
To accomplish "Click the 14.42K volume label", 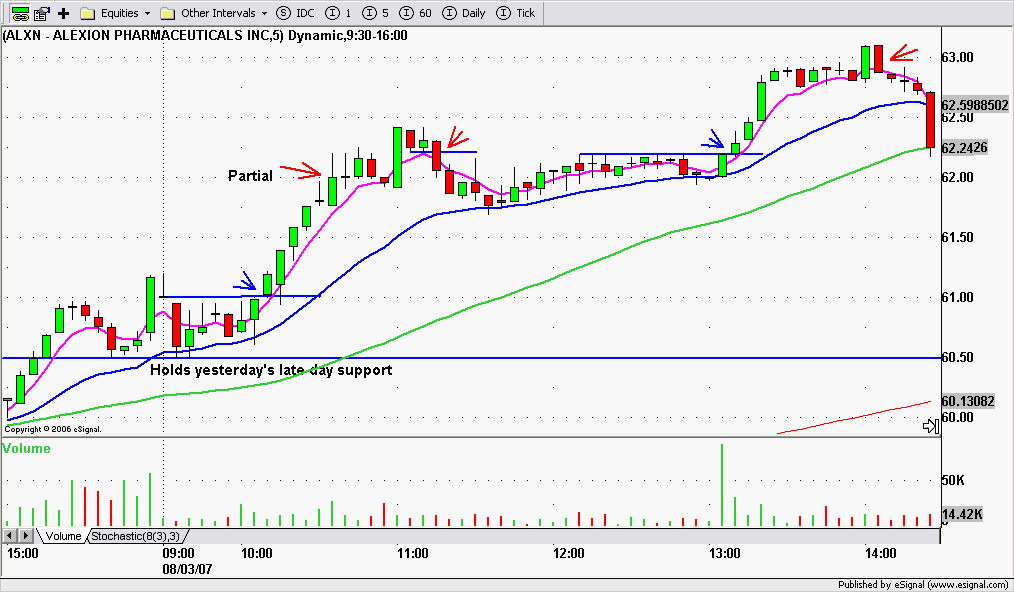I will 962,515.
